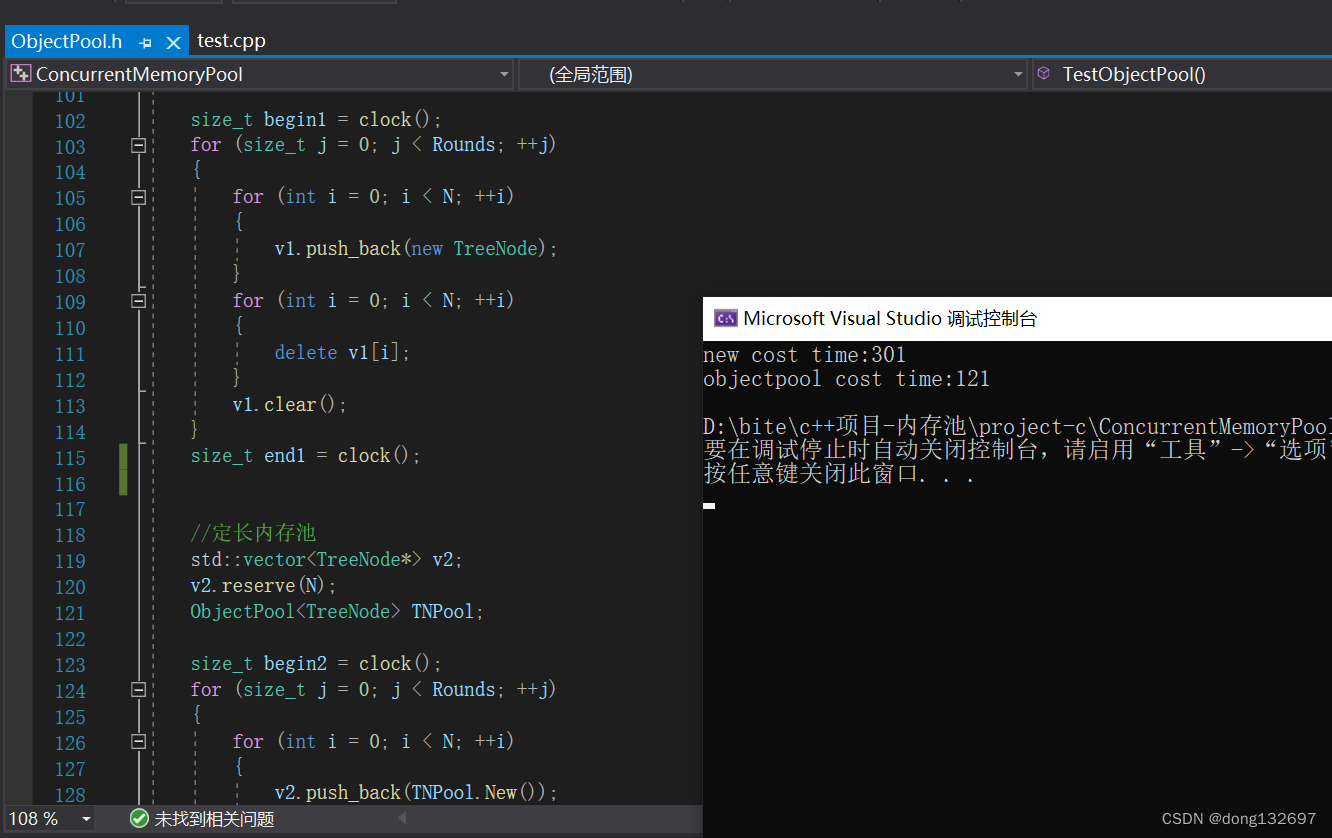Switch to the test.cpp tab
This screenshot has height=838, width=1332.
click(x=231, y=41)
